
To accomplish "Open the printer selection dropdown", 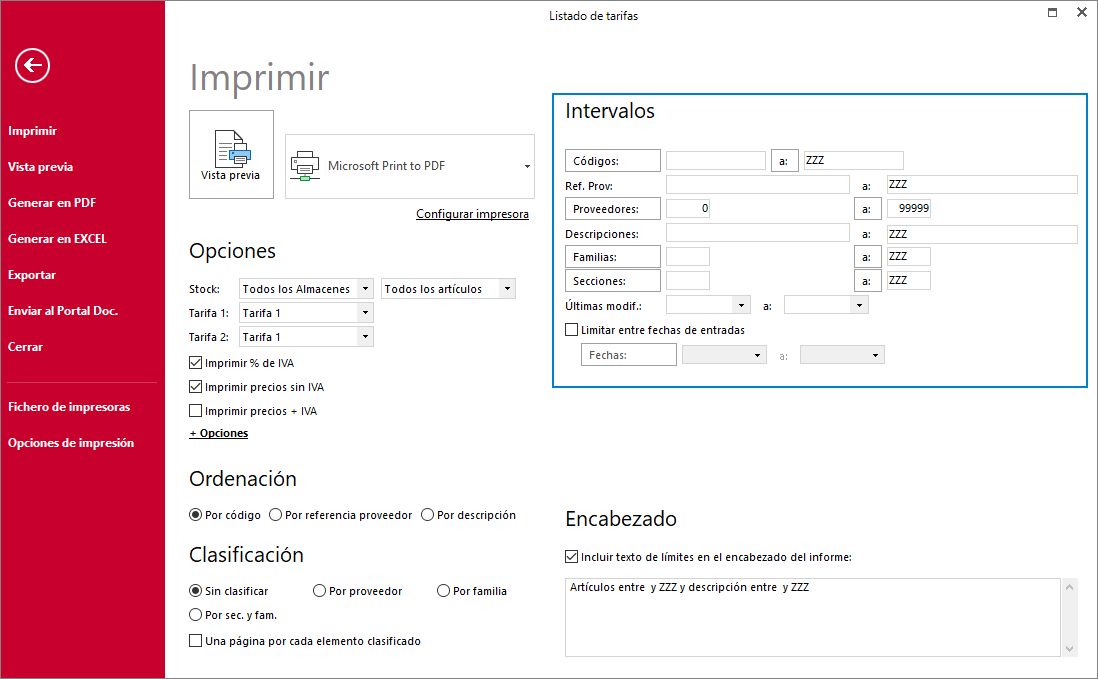I will coord(527,167).
